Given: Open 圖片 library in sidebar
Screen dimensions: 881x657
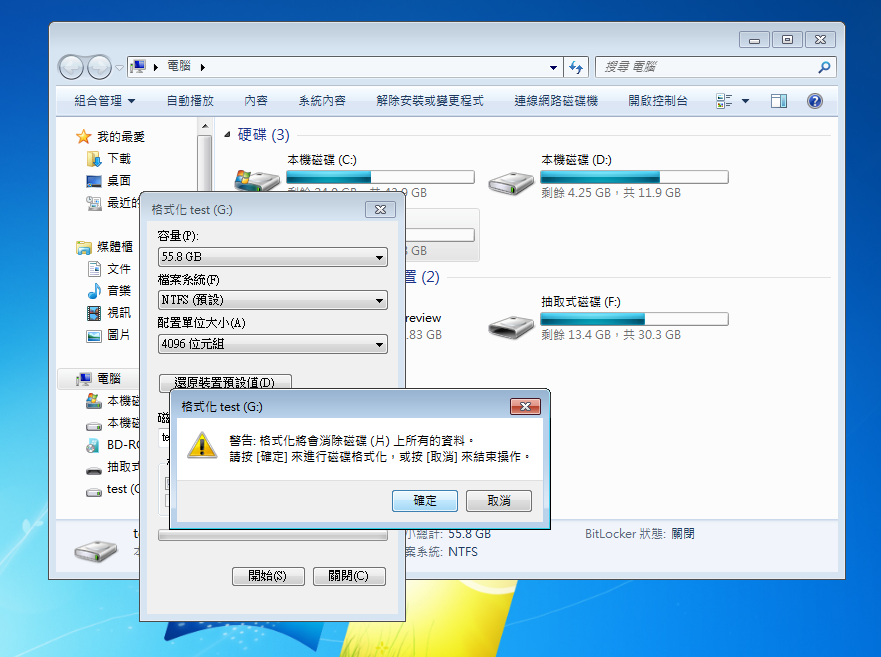Looking at the screenshot, I should pos(119,335).
